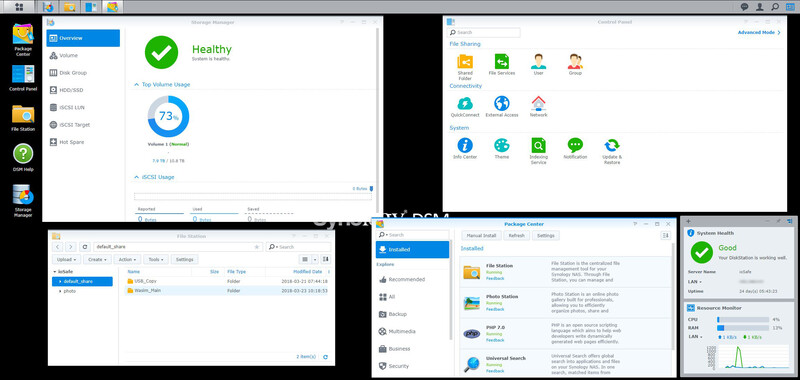The image size is (800, 380).
Task: Click the taskbar search magnifier icon
Action: coord(775,7)
